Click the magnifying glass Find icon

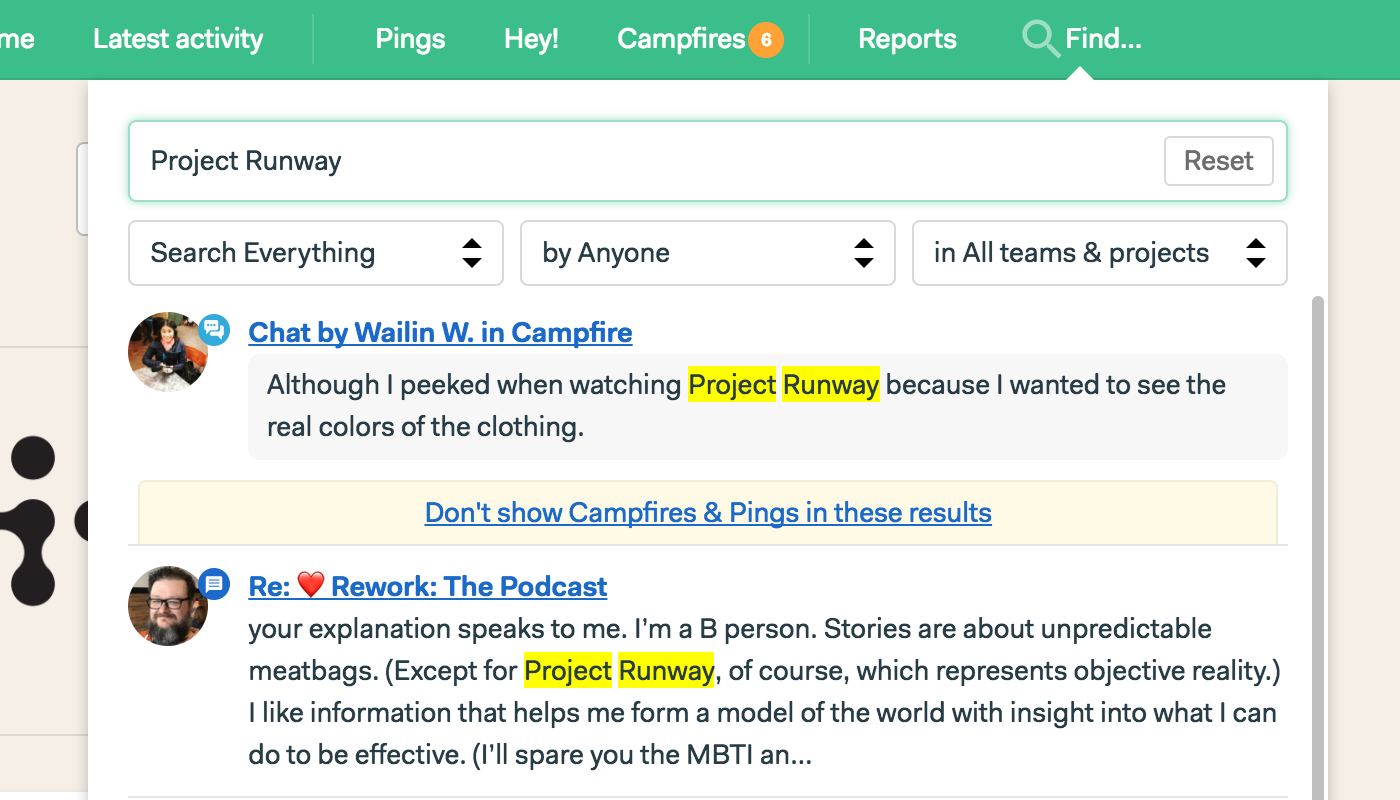pyautogui.click(x=1040, y=40)
